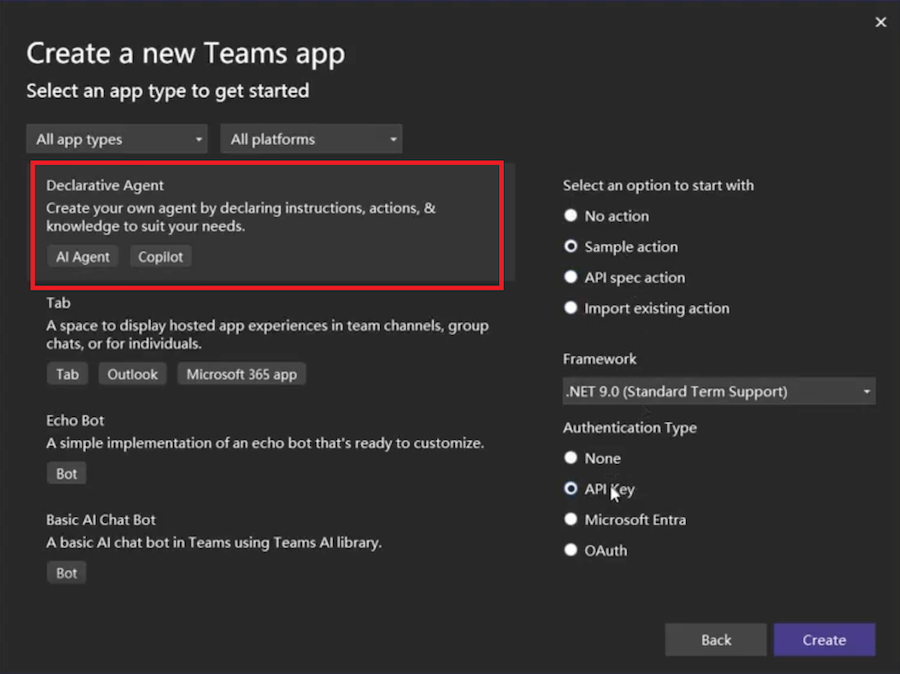The height and width of the screenshot is (674, 900).
Task: Click the Bot tag under Echo Bot
Action: tap(67, 474)
